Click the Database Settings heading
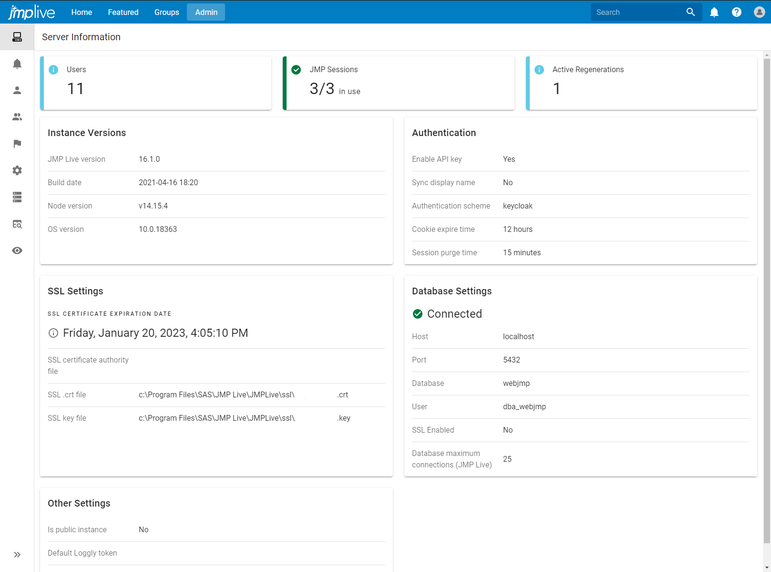This screenshot has height=572, width=771. tap(451, 291)
